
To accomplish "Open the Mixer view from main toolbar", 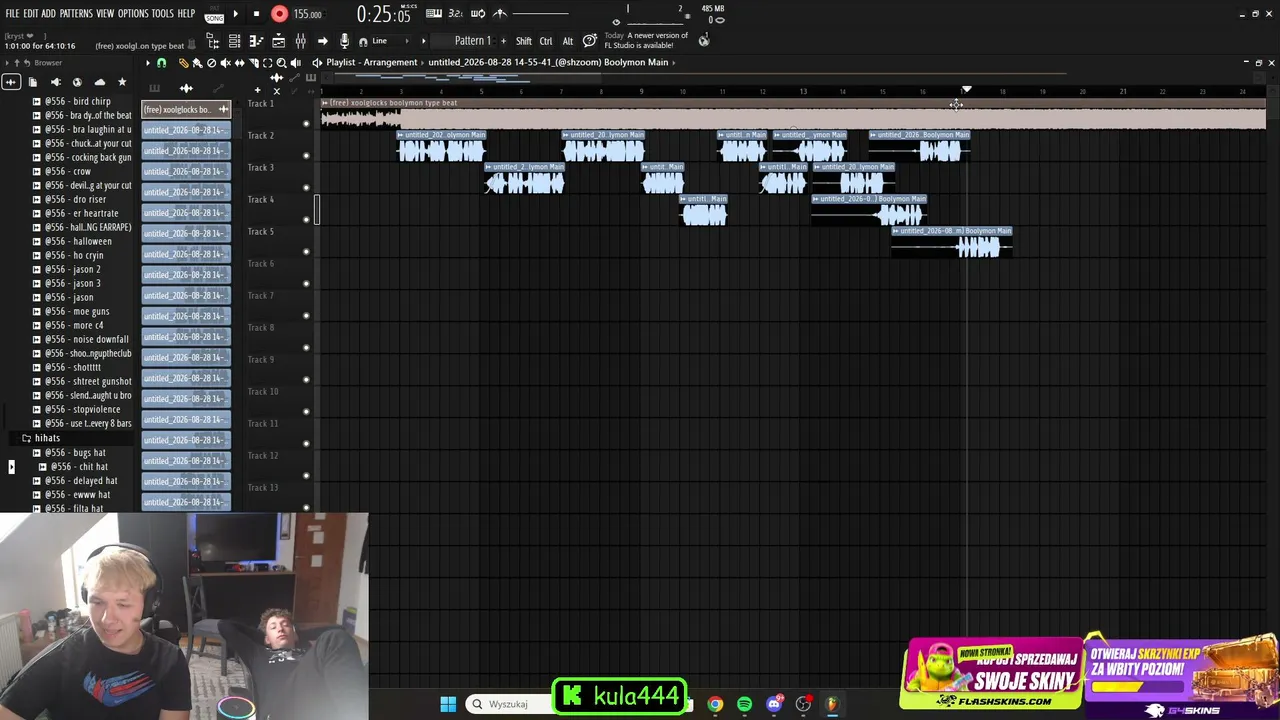I will click(300, 41).
